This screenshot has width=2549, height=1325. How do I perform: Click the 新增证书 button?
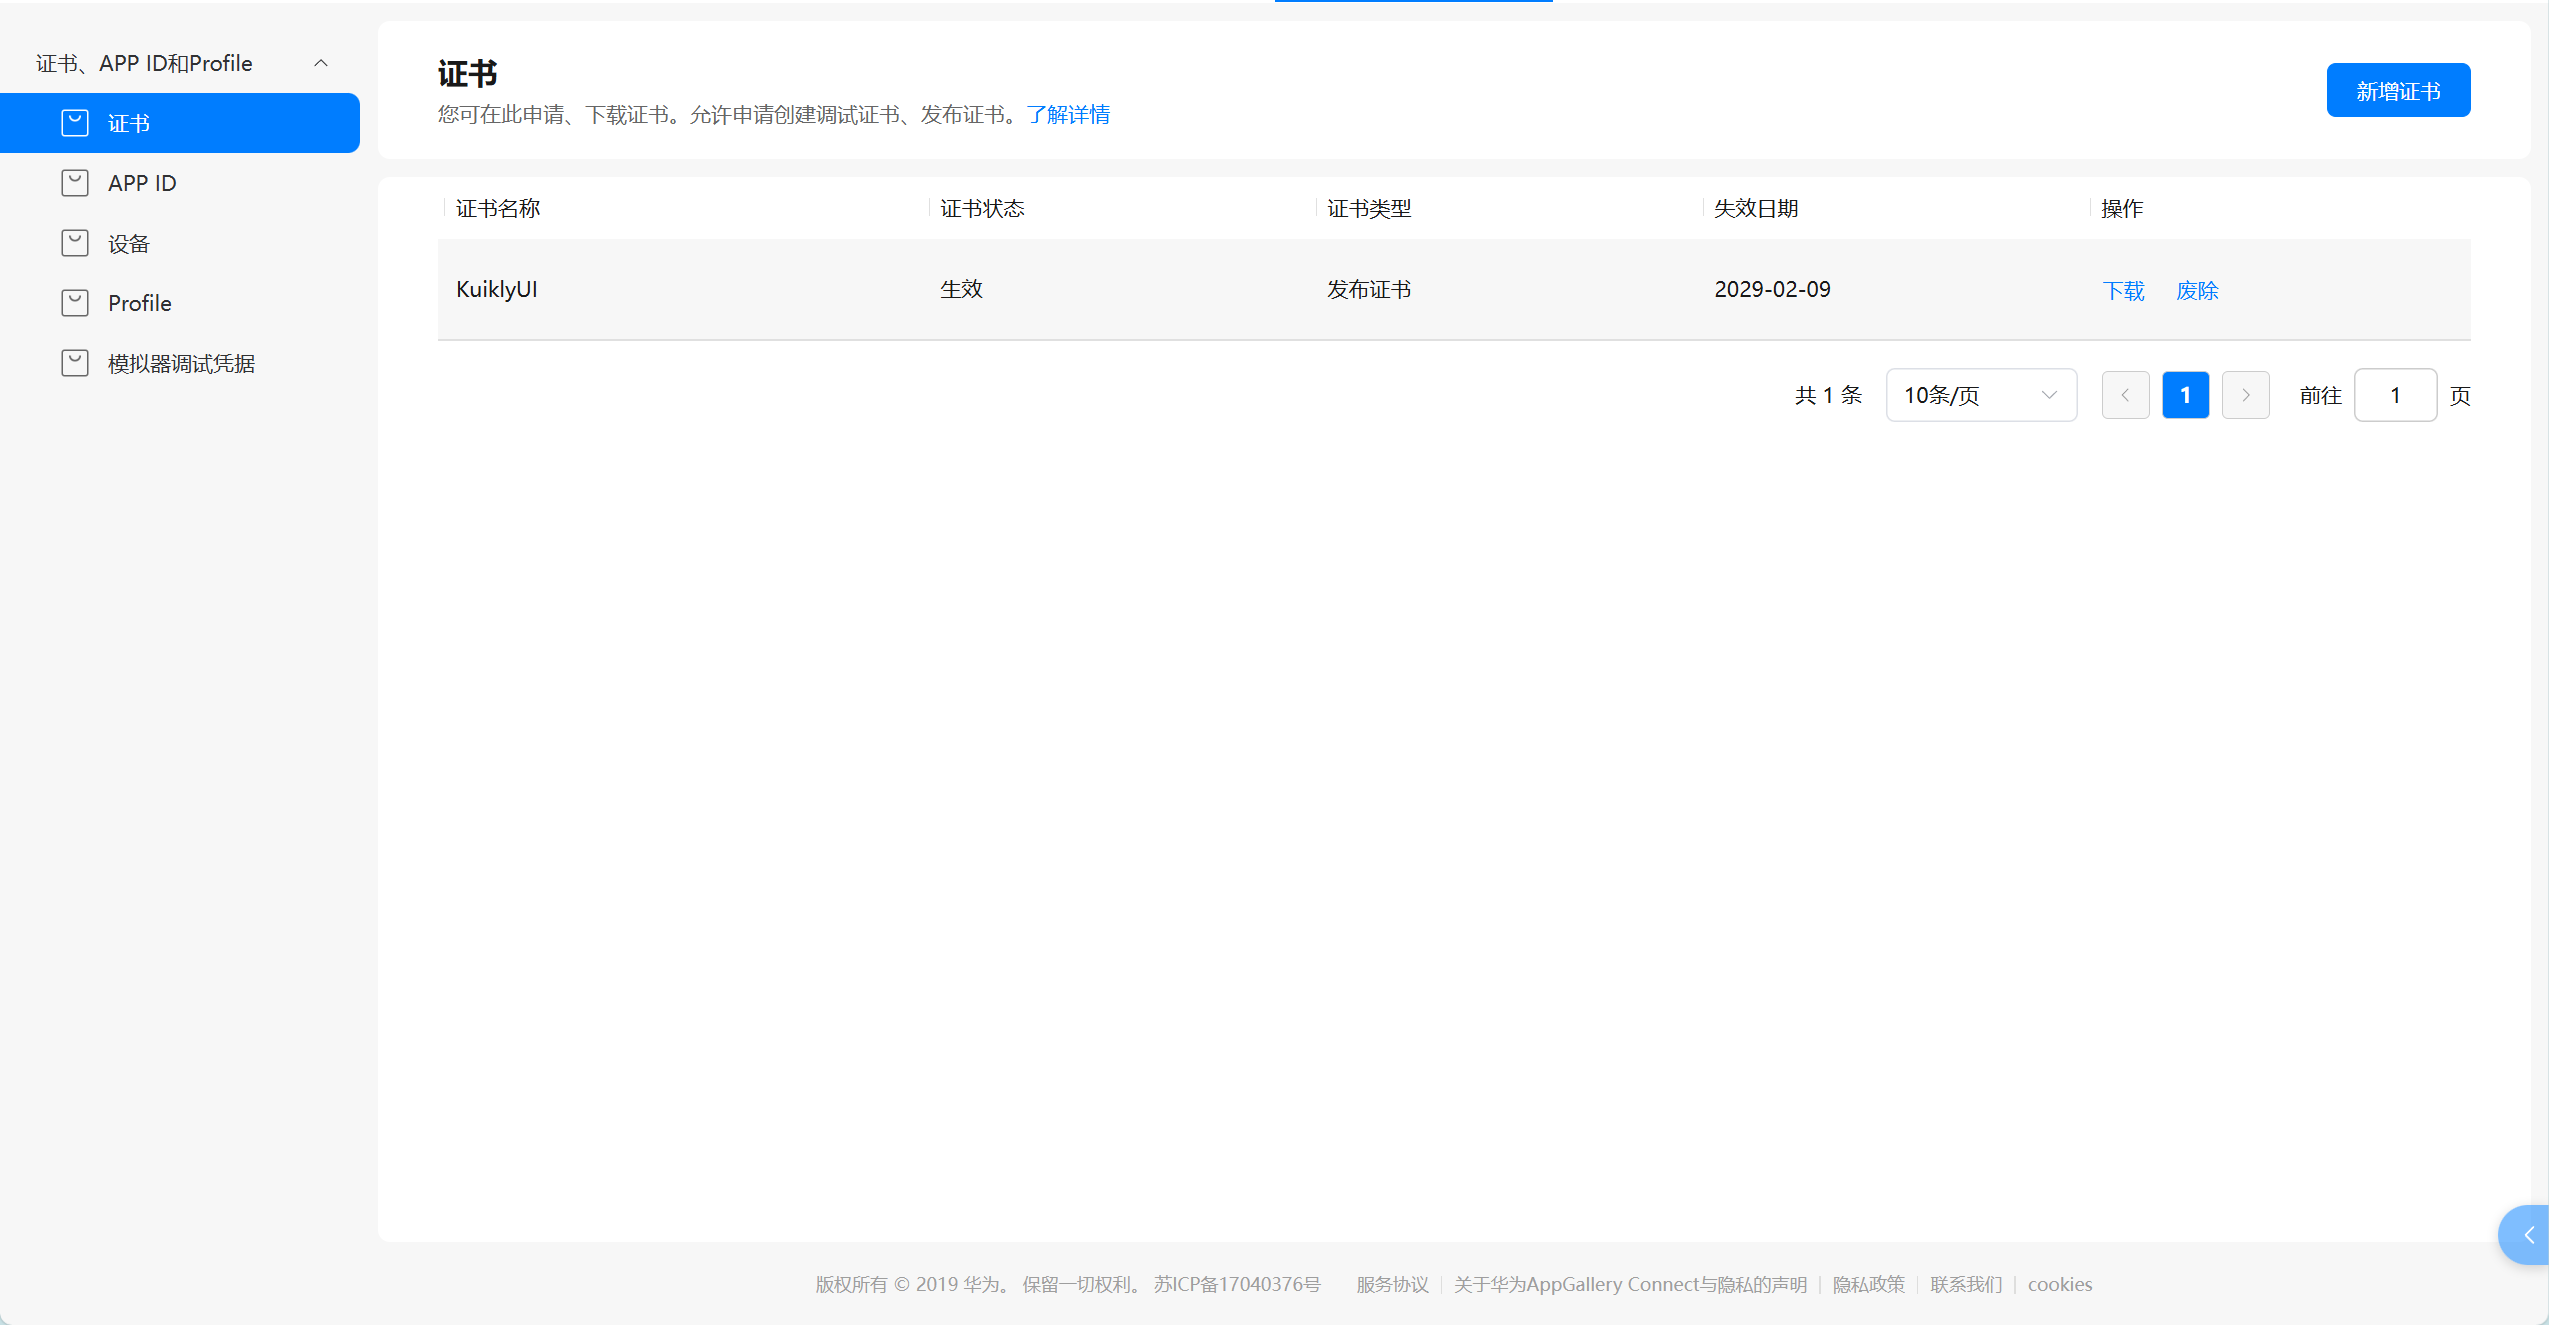pyautogui.click(x=2397, y=89)
